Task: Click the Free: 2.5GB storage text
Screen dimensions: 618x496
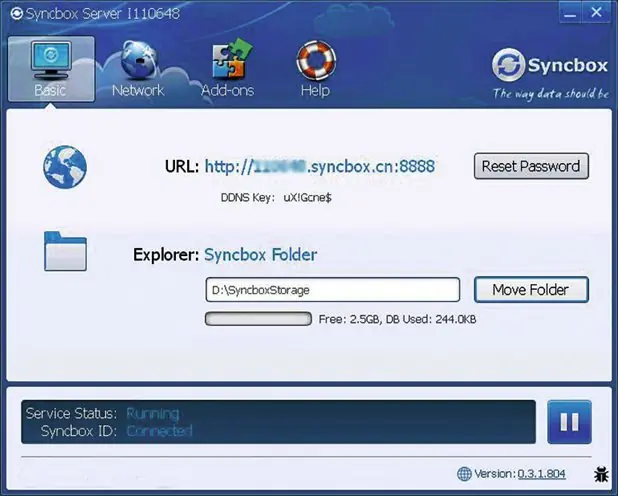Action: 349,319
